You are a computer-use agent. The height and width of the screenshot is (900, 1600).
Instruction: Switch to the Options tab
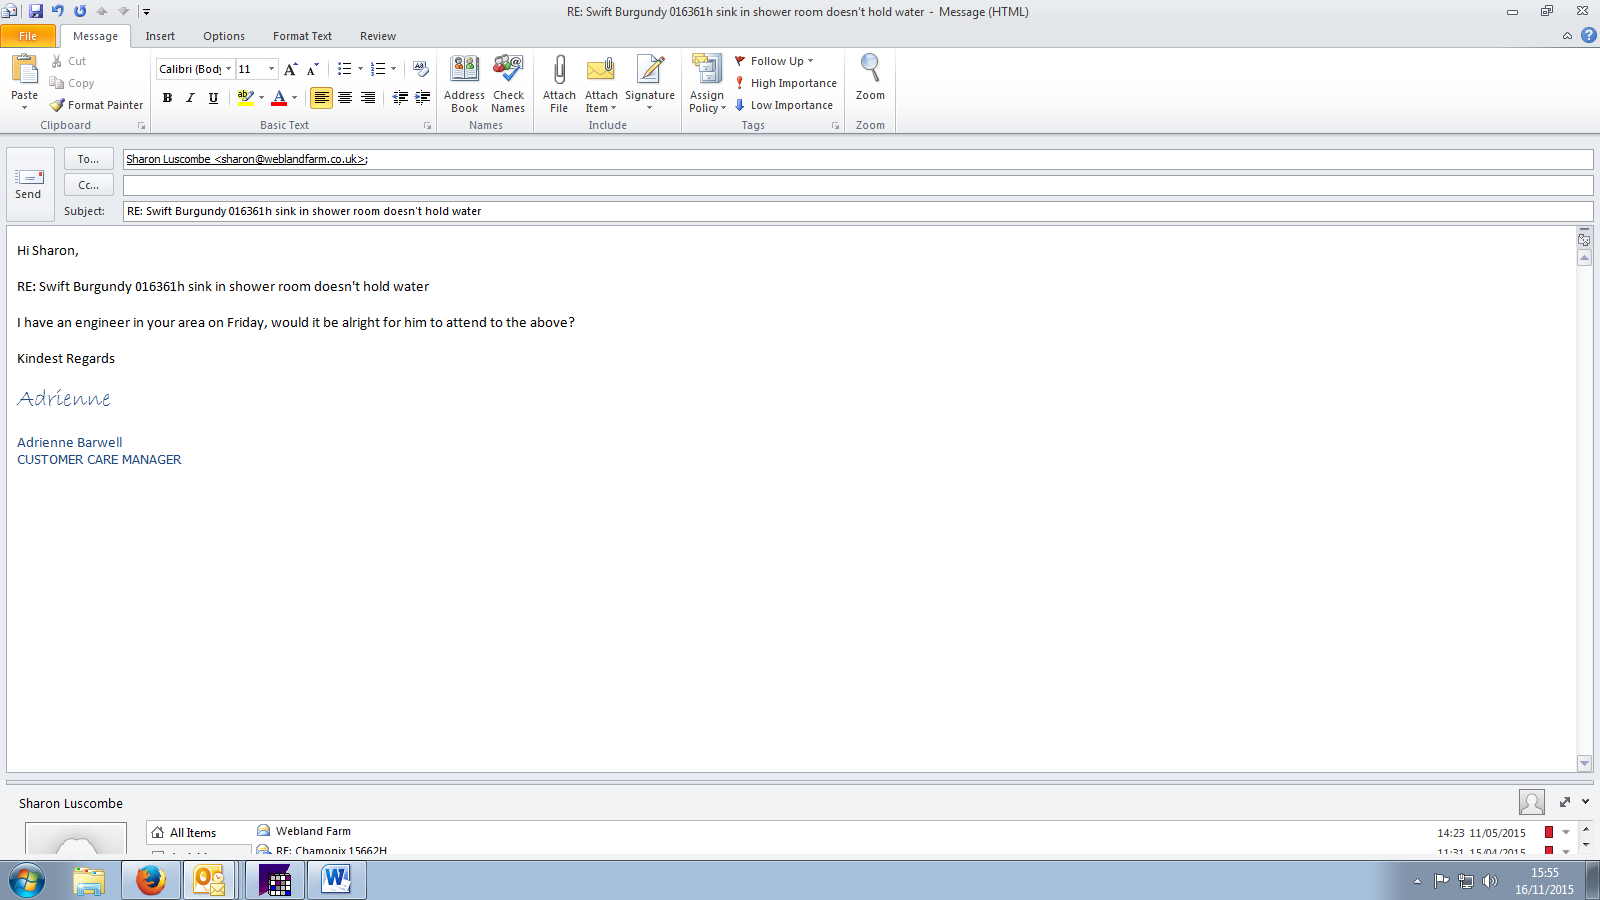coord(224,36)
